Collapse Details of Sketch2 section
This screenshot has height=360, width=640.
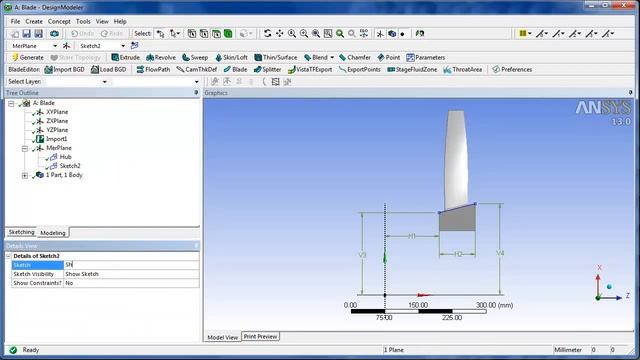(x=8, y=256)
